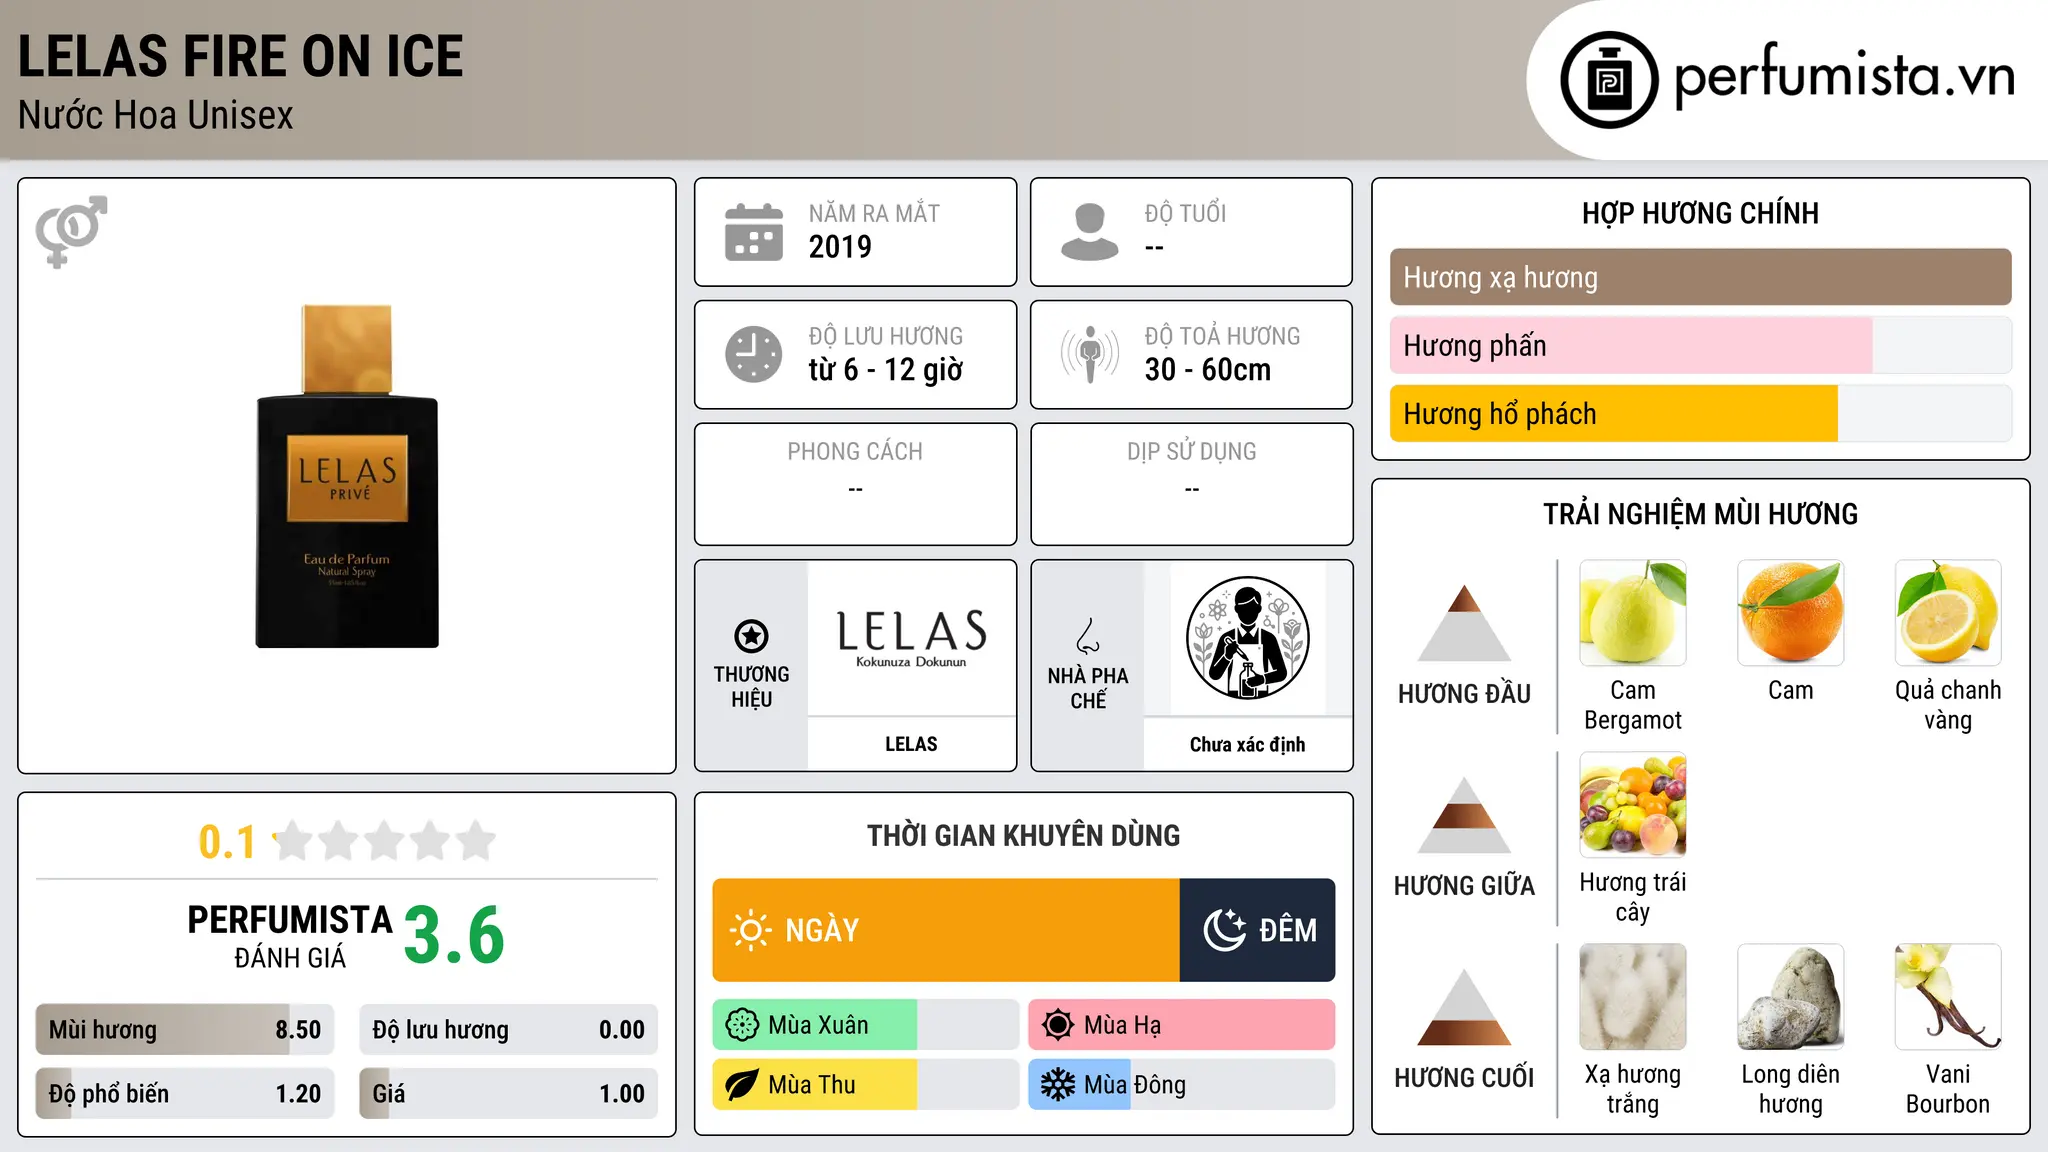Click the perfumer illustration above Chưa xác định
The width and height of the screenshot is (2048, 1152).
pos(1247,638)
